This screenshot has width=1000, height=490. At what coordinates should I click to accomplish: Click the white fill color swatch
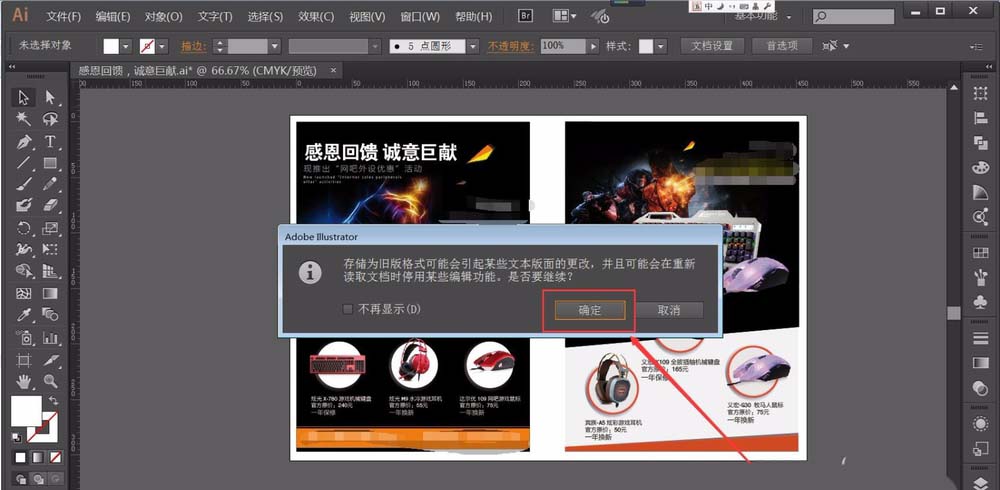26,411
